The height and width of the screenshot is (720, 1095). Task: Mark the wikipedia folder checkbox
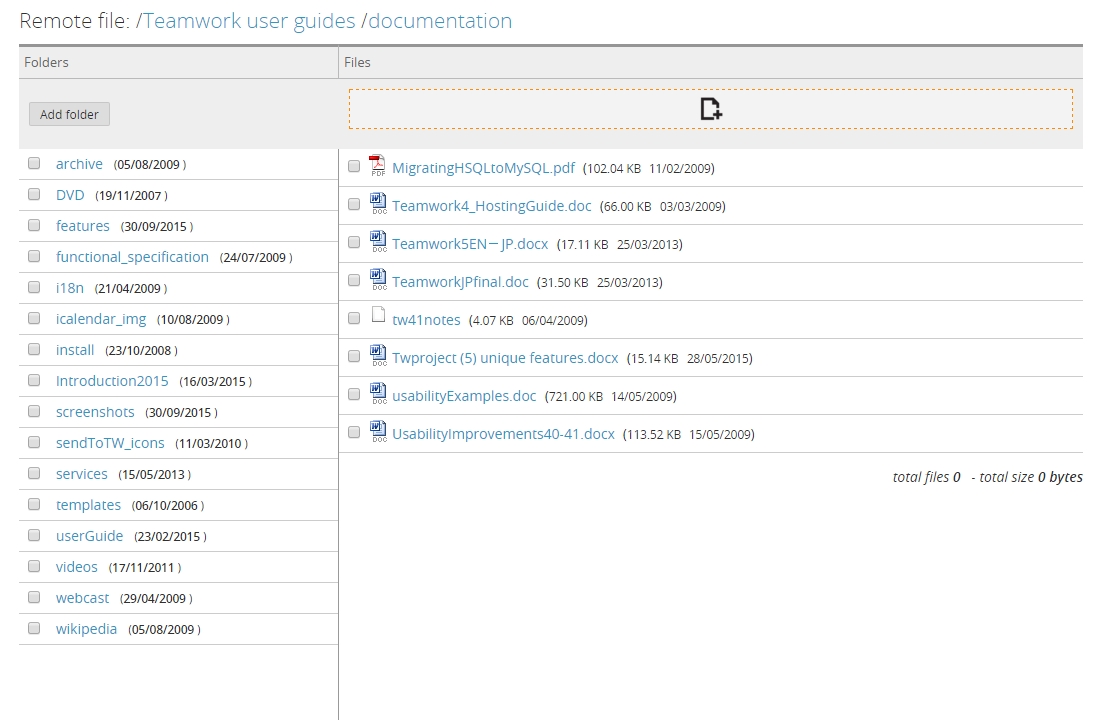coord(34,628)
